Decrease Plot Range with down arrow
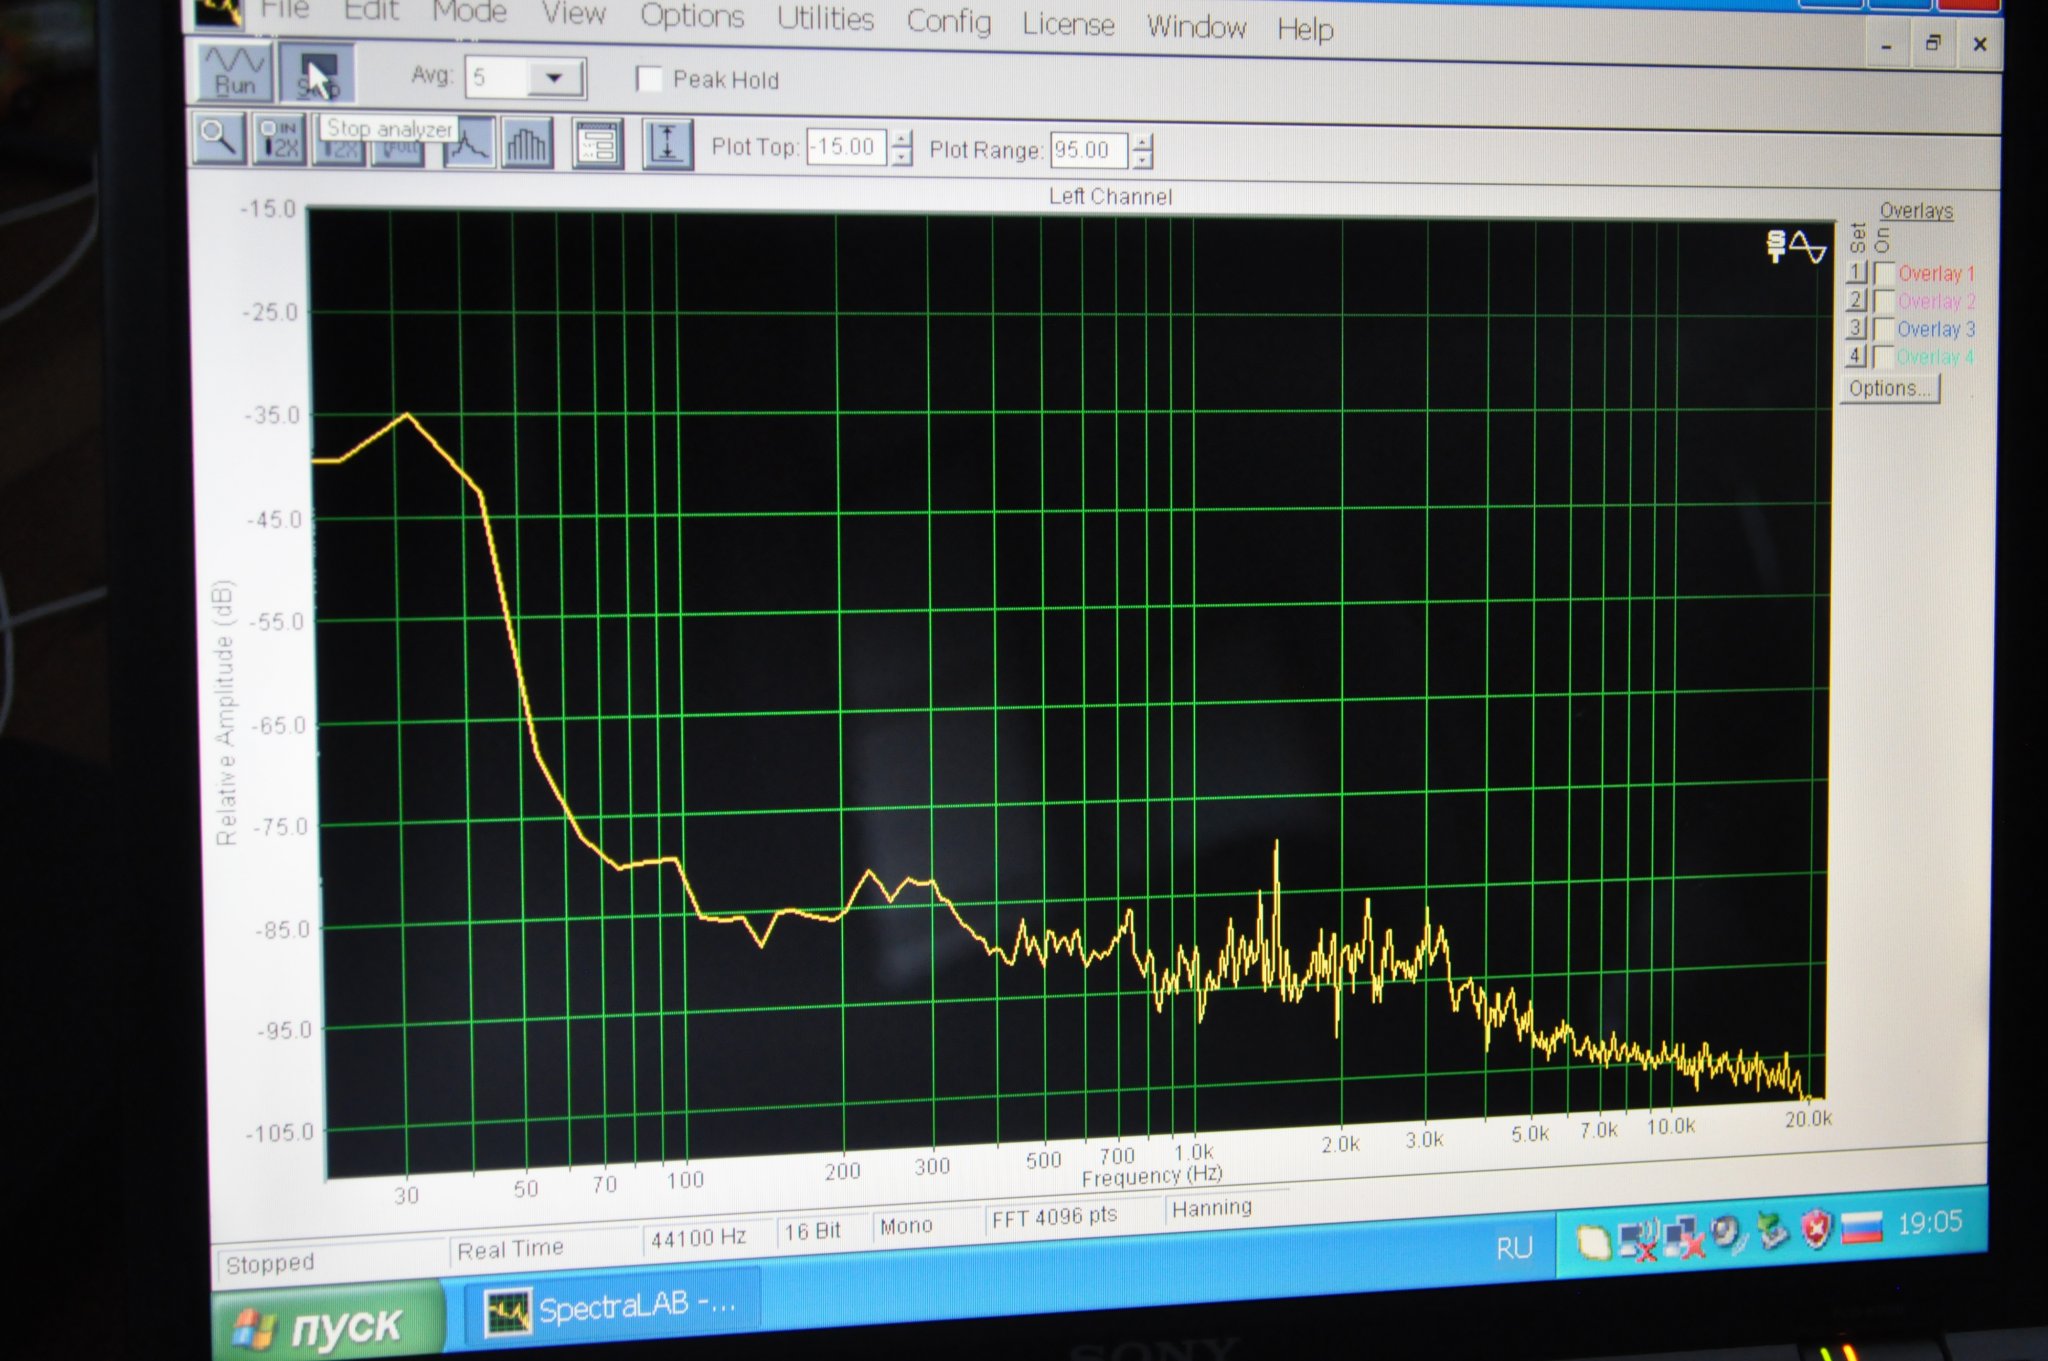Screen dimensions: 2048x1361 (1142, 161)
